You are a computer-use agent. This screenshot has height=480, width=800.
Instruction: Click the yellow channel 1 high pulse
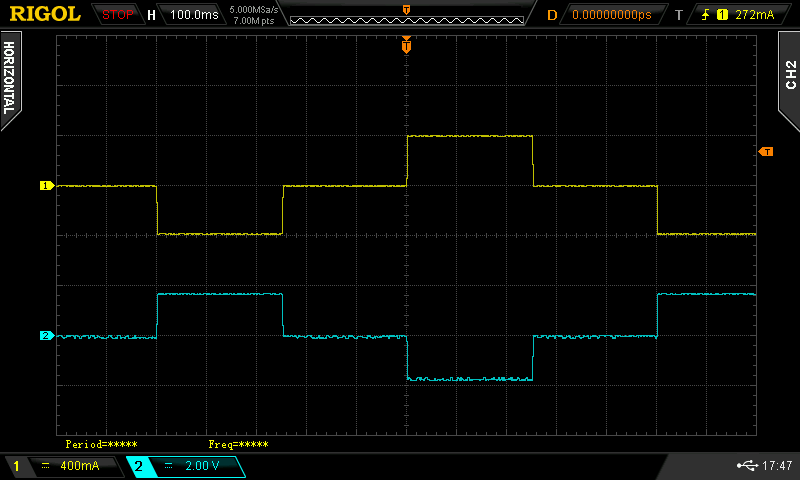point(469,136)
